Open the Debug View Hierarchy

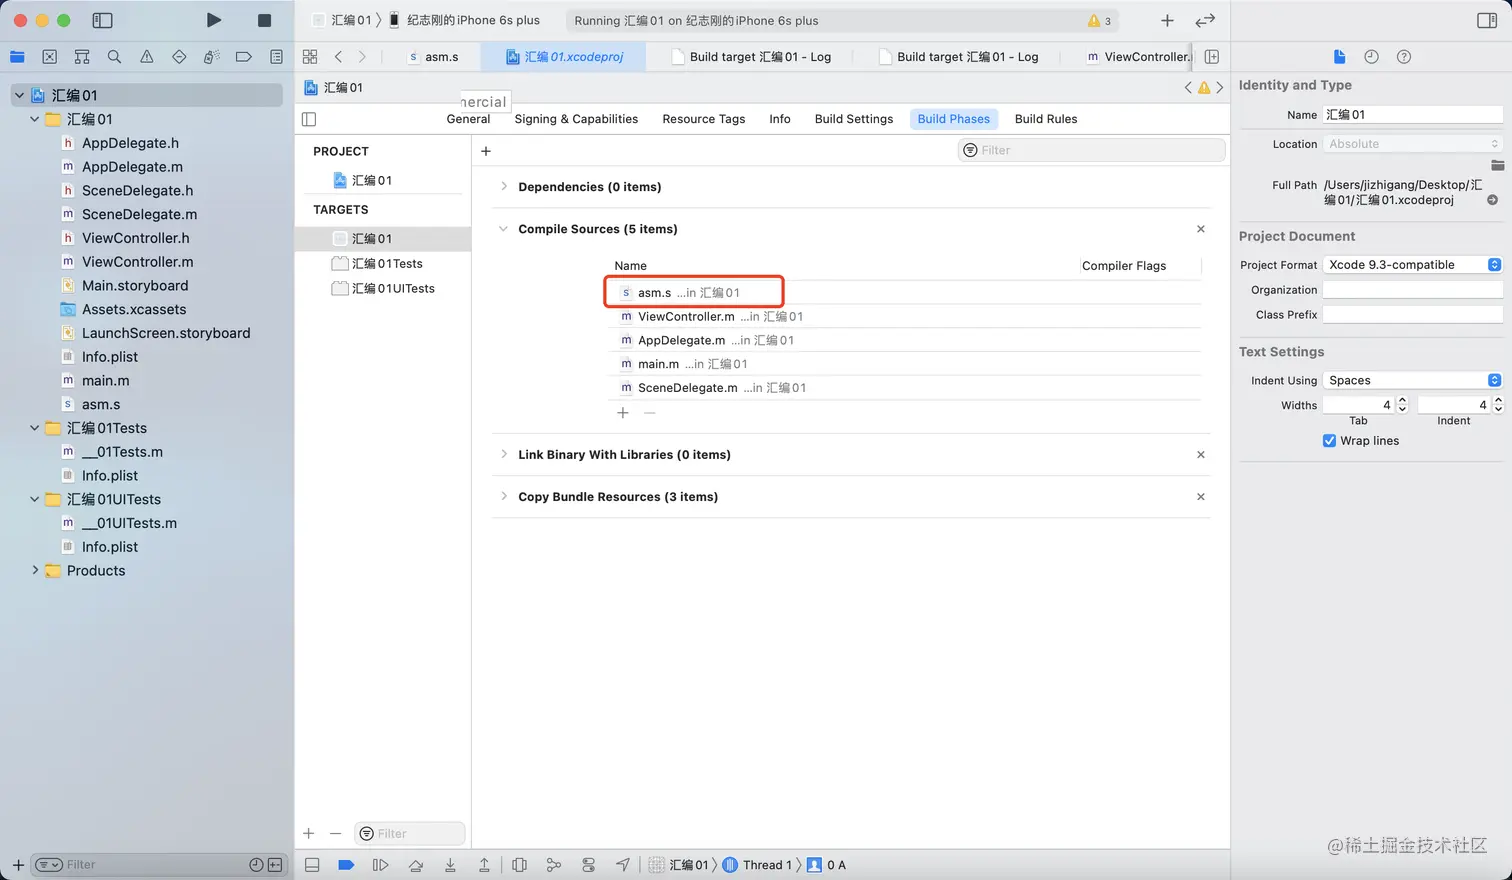pos(519,865)
